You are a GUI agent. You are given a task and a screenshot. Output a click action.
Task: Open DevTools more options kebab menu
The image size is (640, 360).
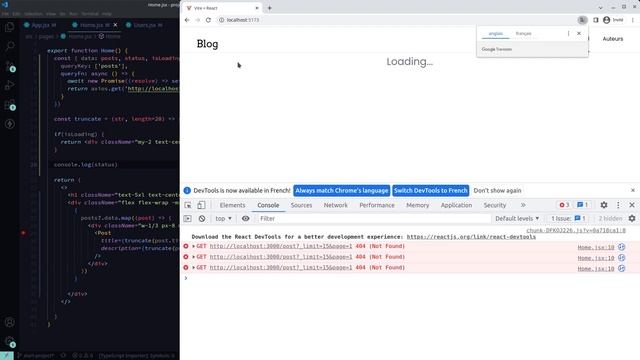click(x=618, y=205)
